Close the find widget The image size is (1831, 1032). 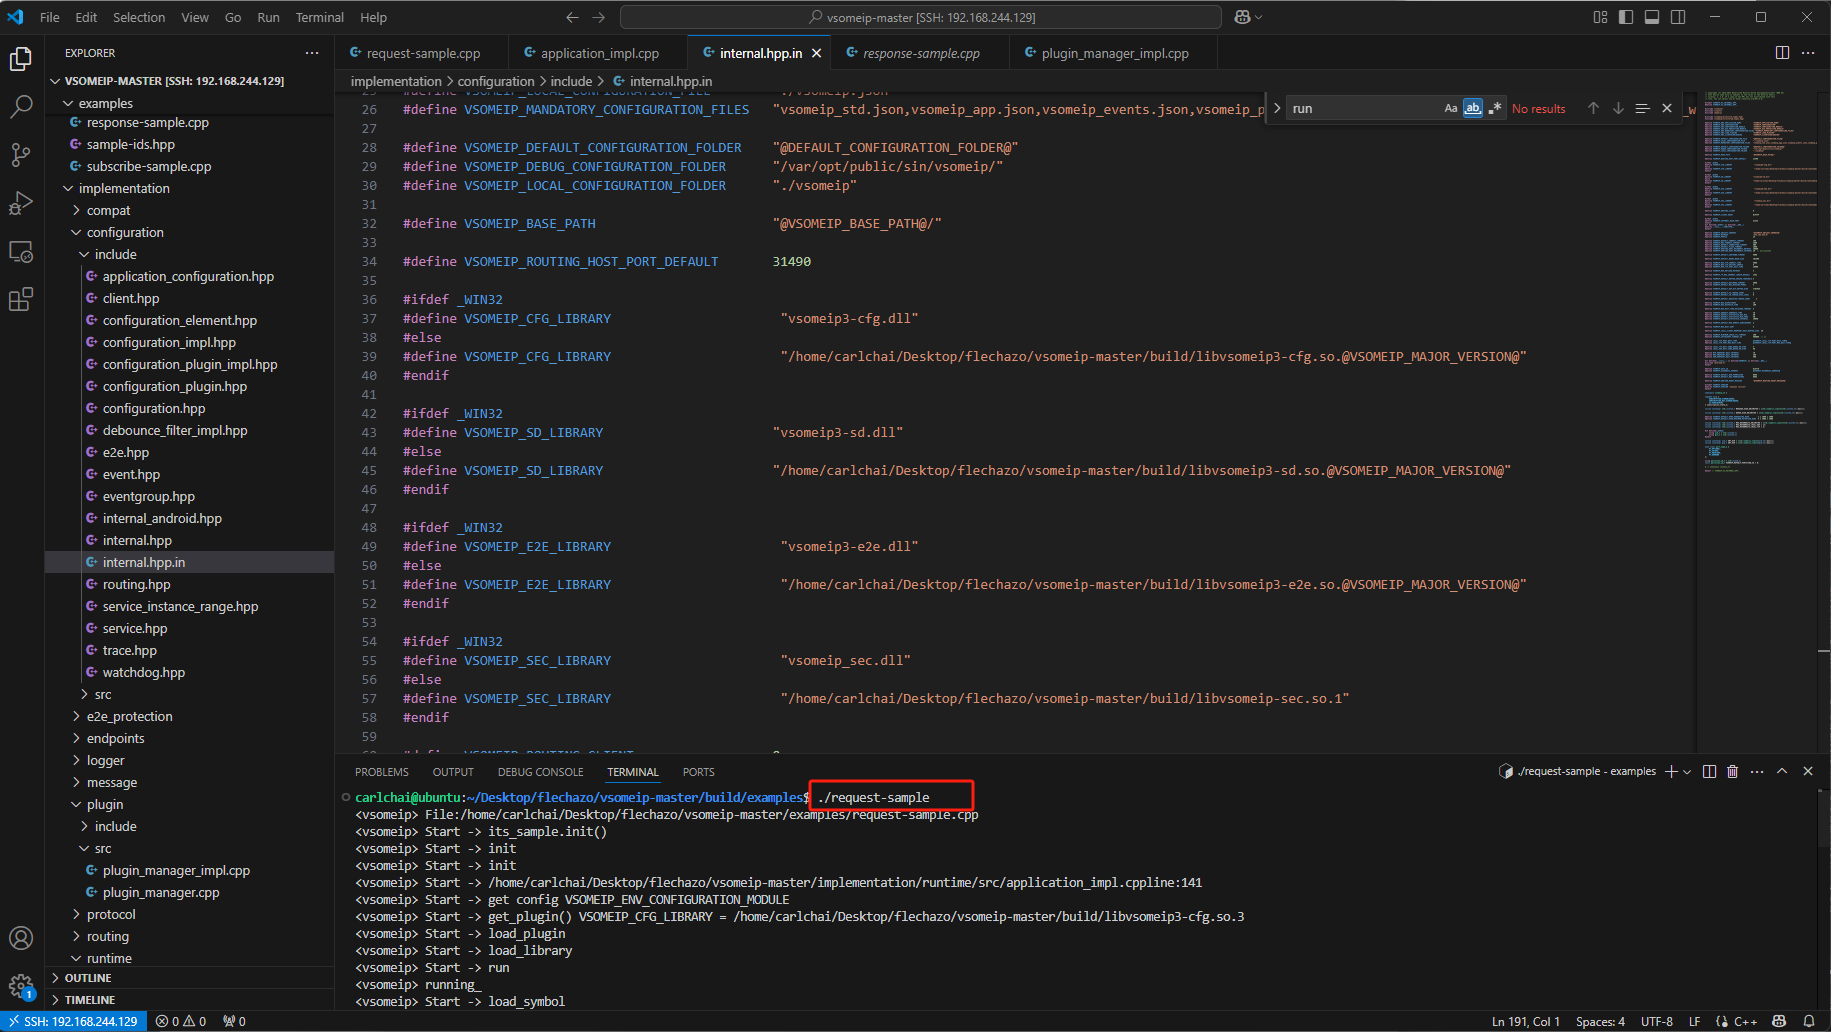pyautogui.click(x=1667, y=108)
